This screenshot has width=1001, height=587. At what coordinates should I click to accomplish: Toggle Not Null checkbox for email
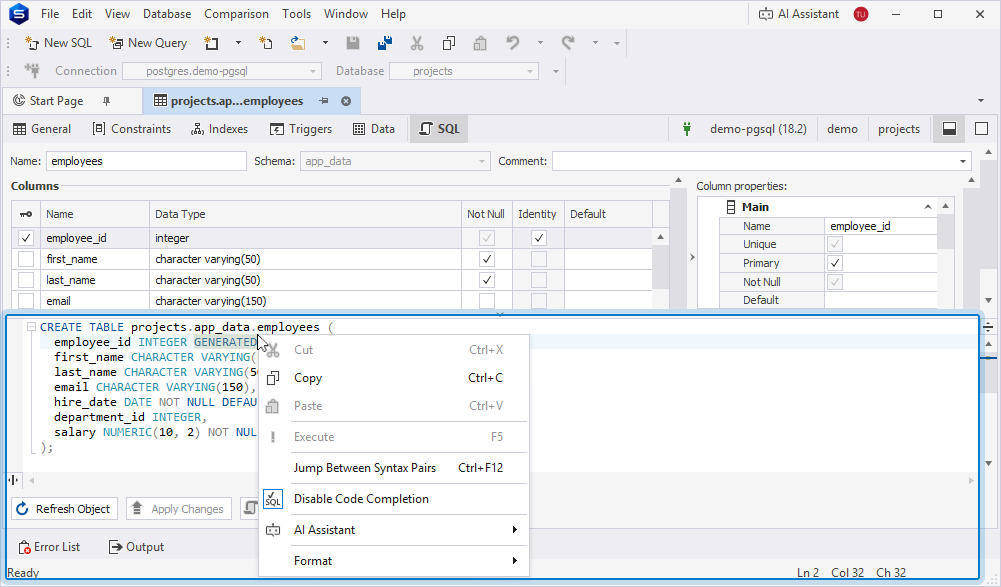[x=486, y=301]
